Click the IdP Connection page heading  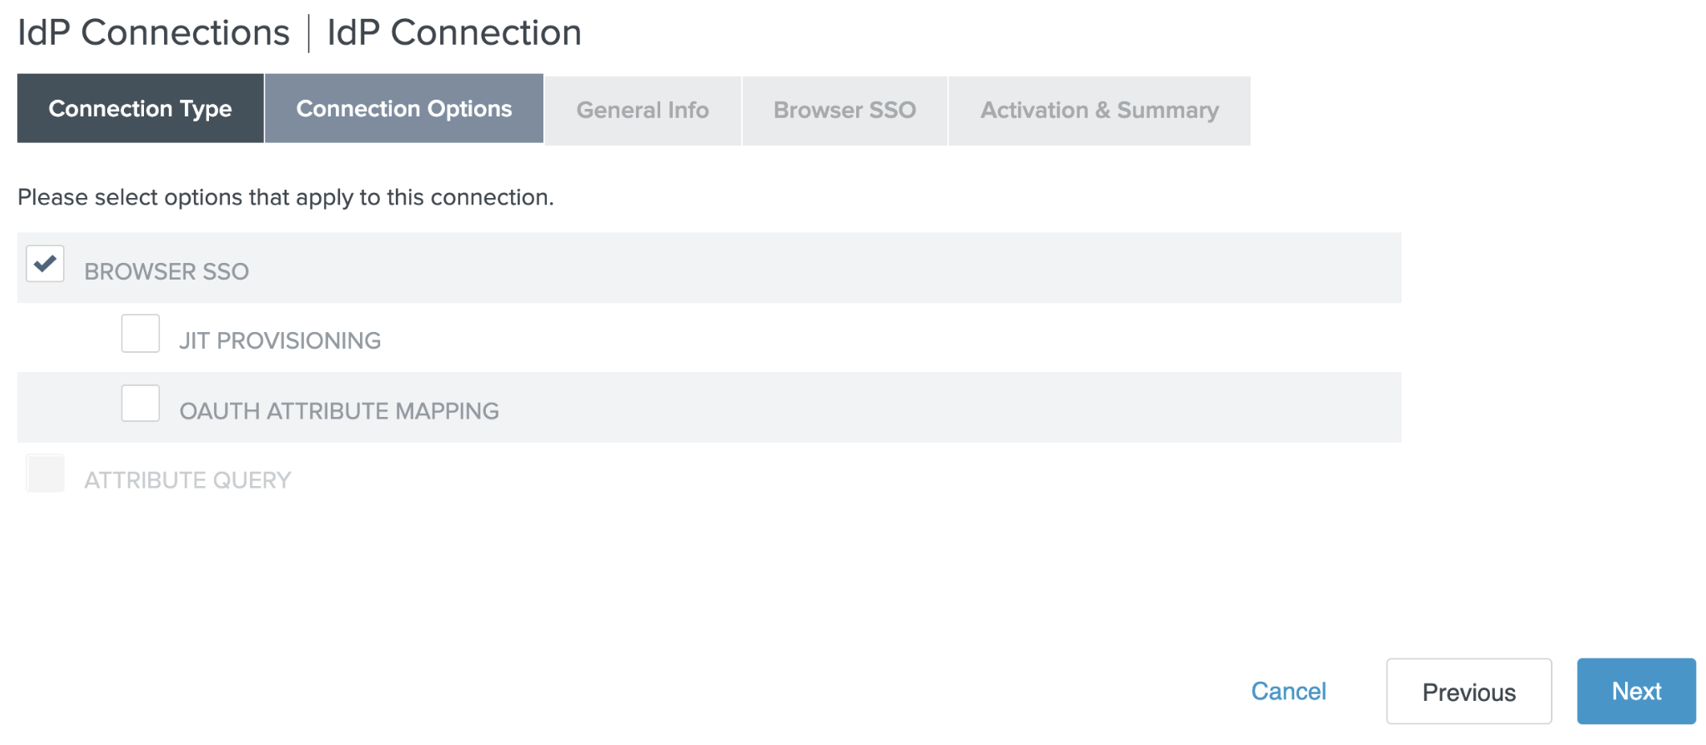click(x=454, y=33)
